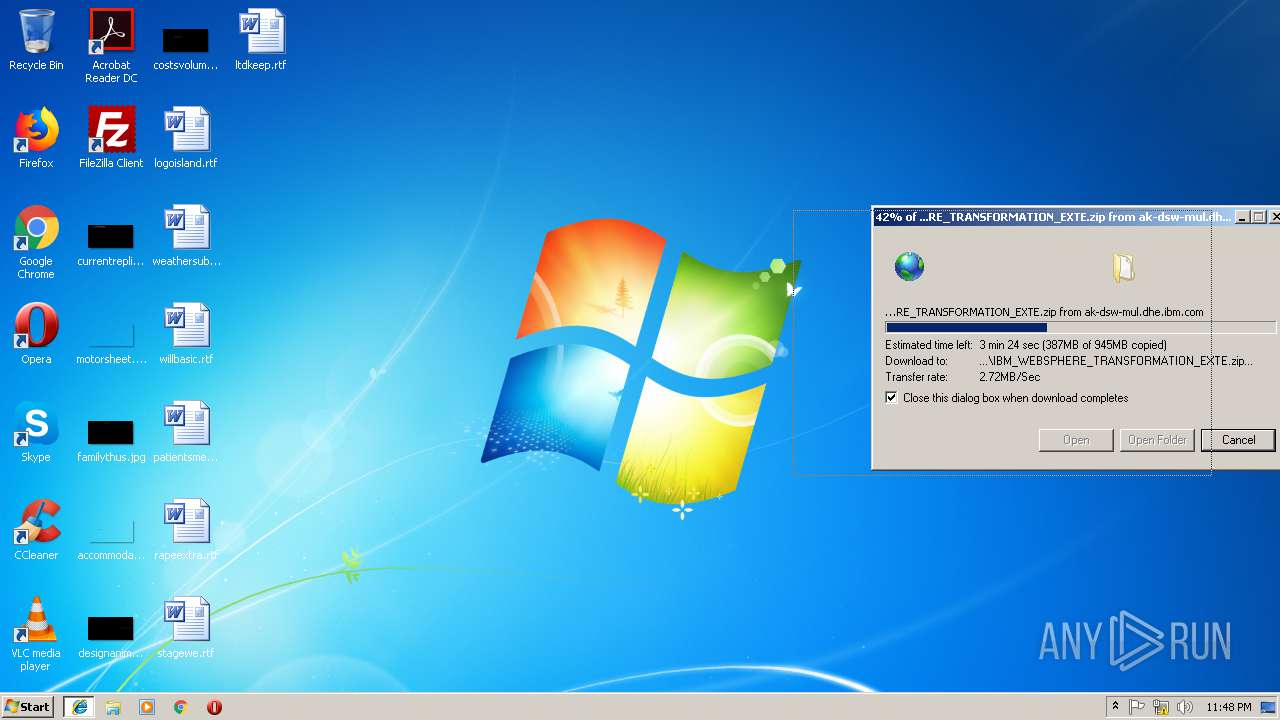Open Windows Explorer from the taskbar
This screenshot has width=1280, height=720.
(113, 707)
